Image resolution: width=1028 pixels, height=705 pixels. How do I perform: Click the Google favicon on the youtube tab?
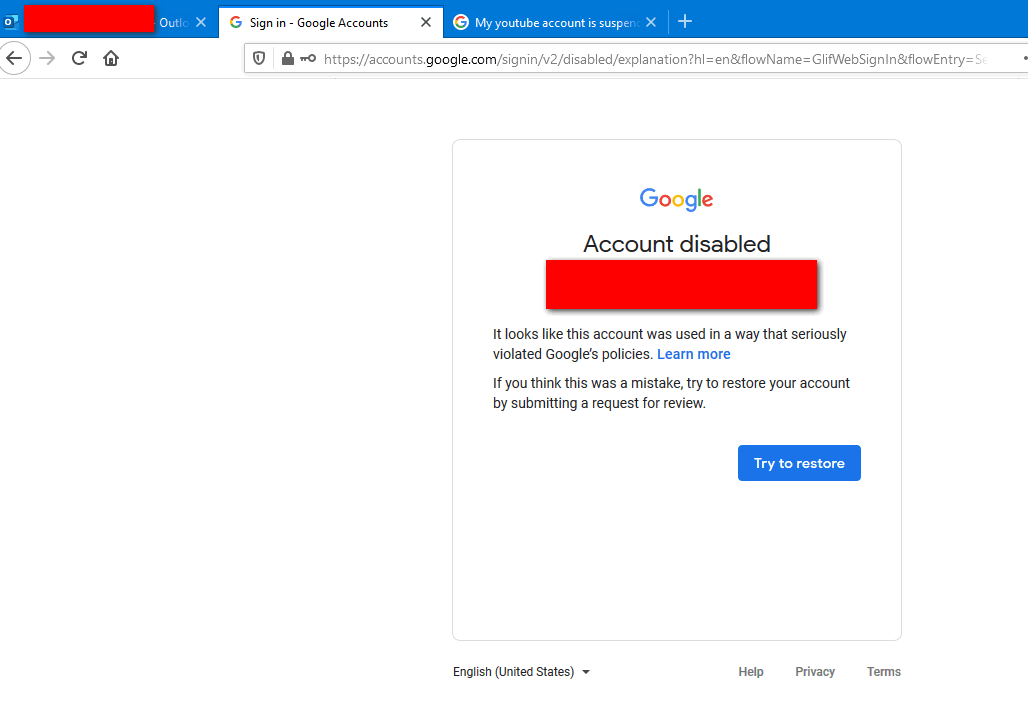tap(461, 22)
